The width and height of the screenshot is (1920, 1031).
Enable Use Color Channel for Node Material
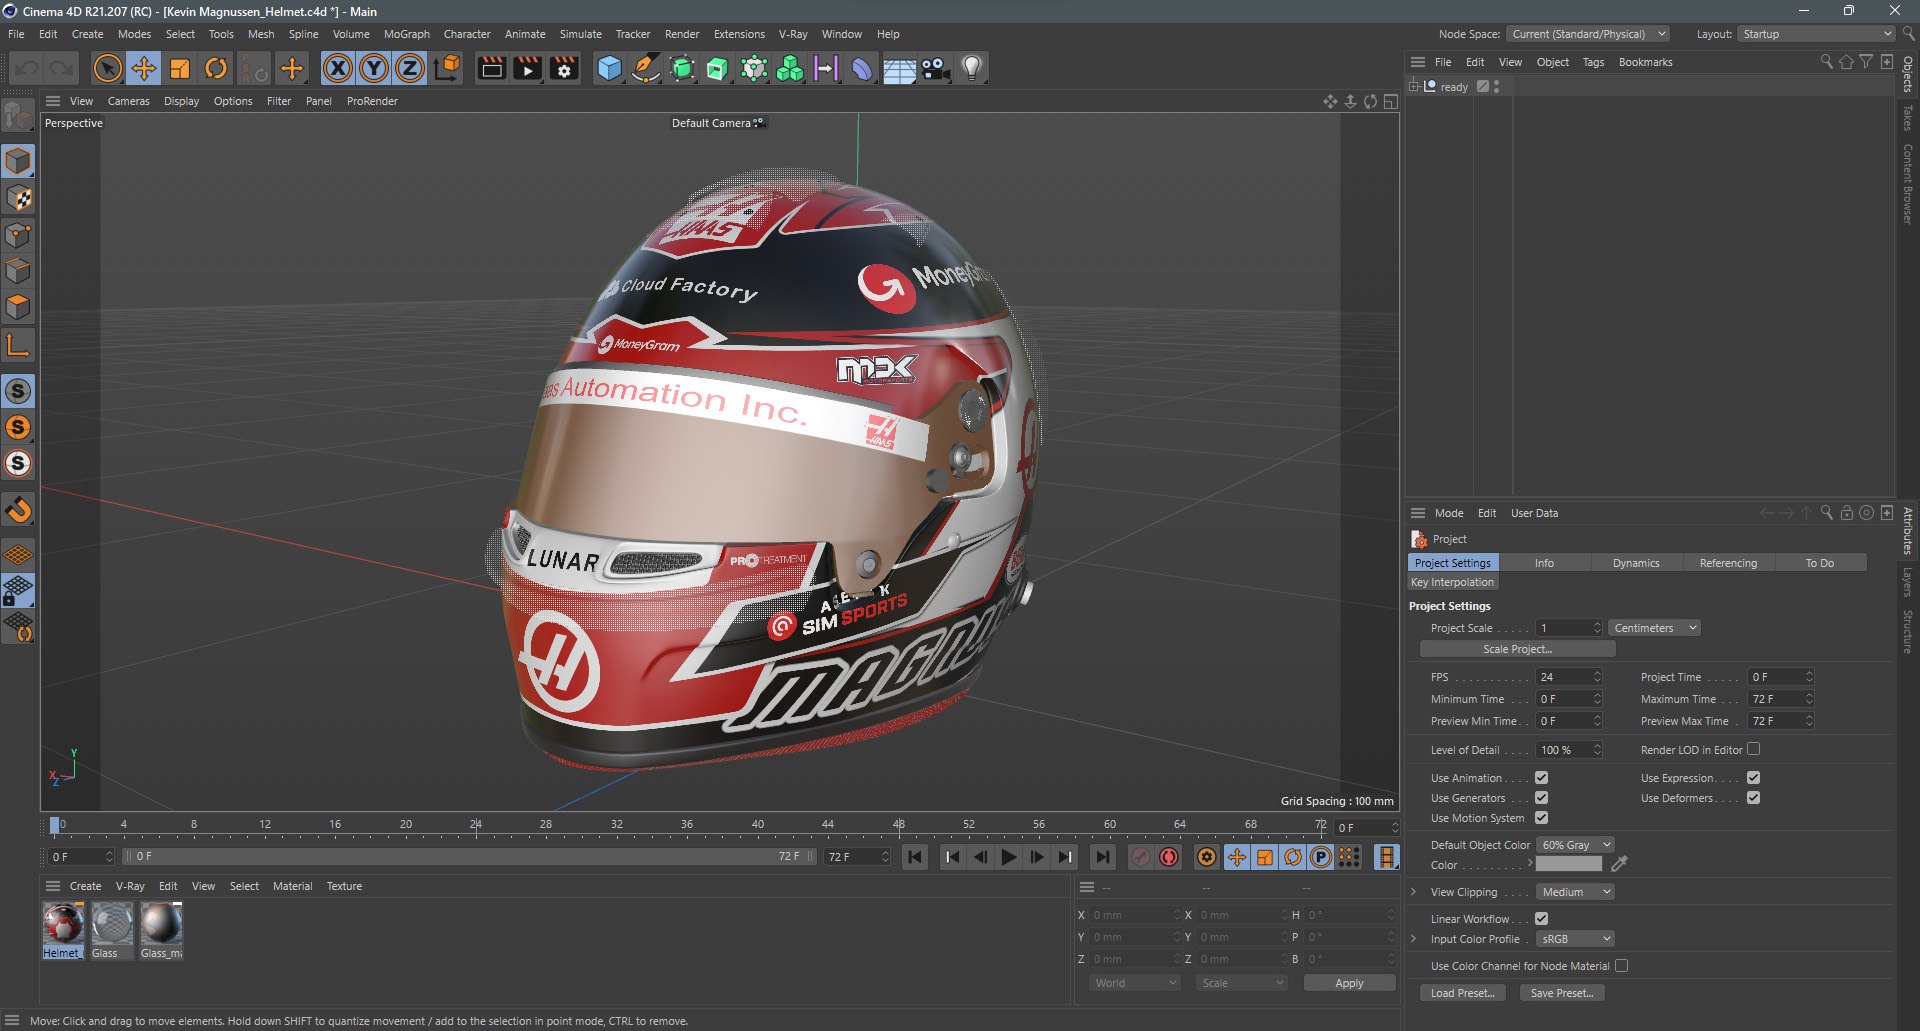click(x=1621, y=966)
